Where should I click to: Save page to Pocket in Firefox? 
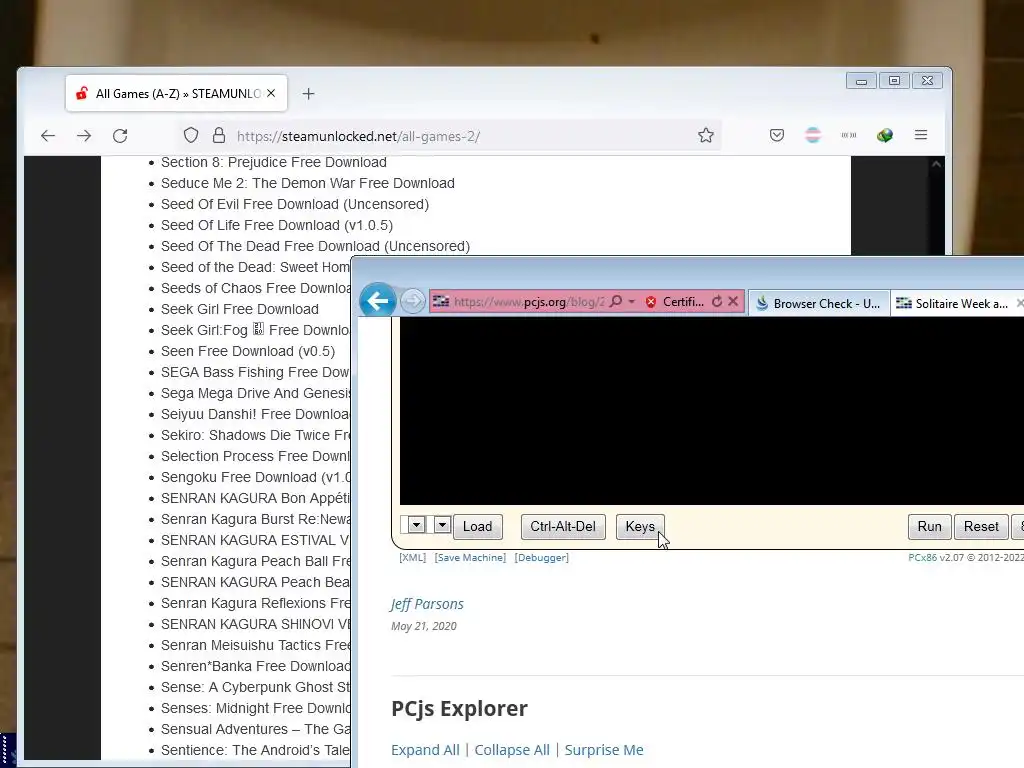(x=776, y=135)
